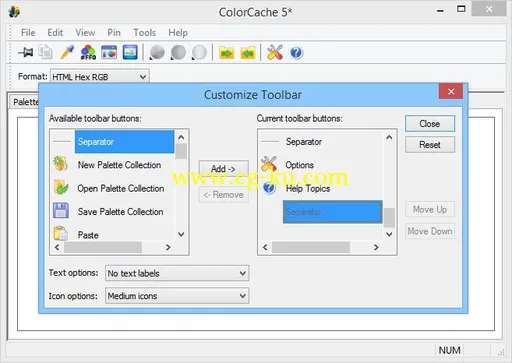Screen dimensions: 512x363
Task: Click the Save Palette Collection floppy icon
Action: (61, 211)
